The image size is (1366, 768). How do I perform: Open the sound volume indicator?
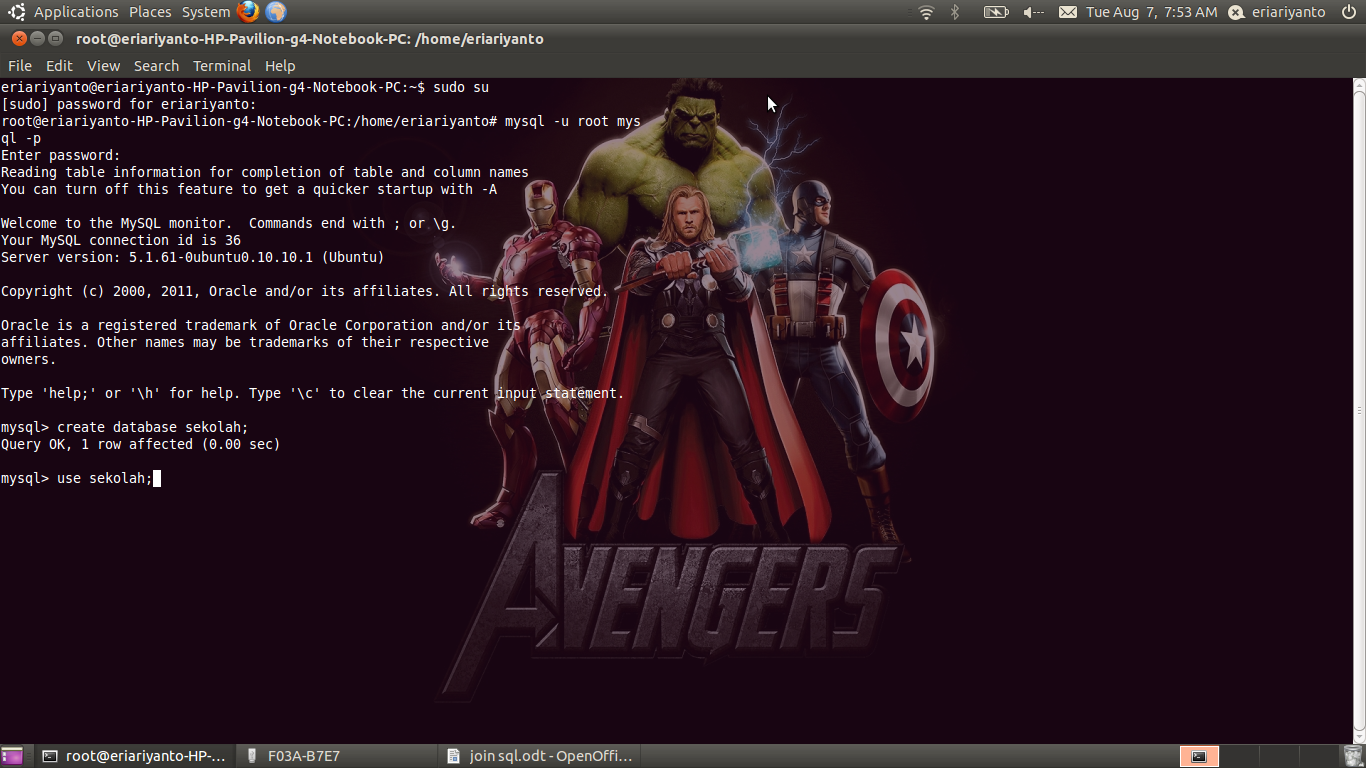click(1033, 12)
